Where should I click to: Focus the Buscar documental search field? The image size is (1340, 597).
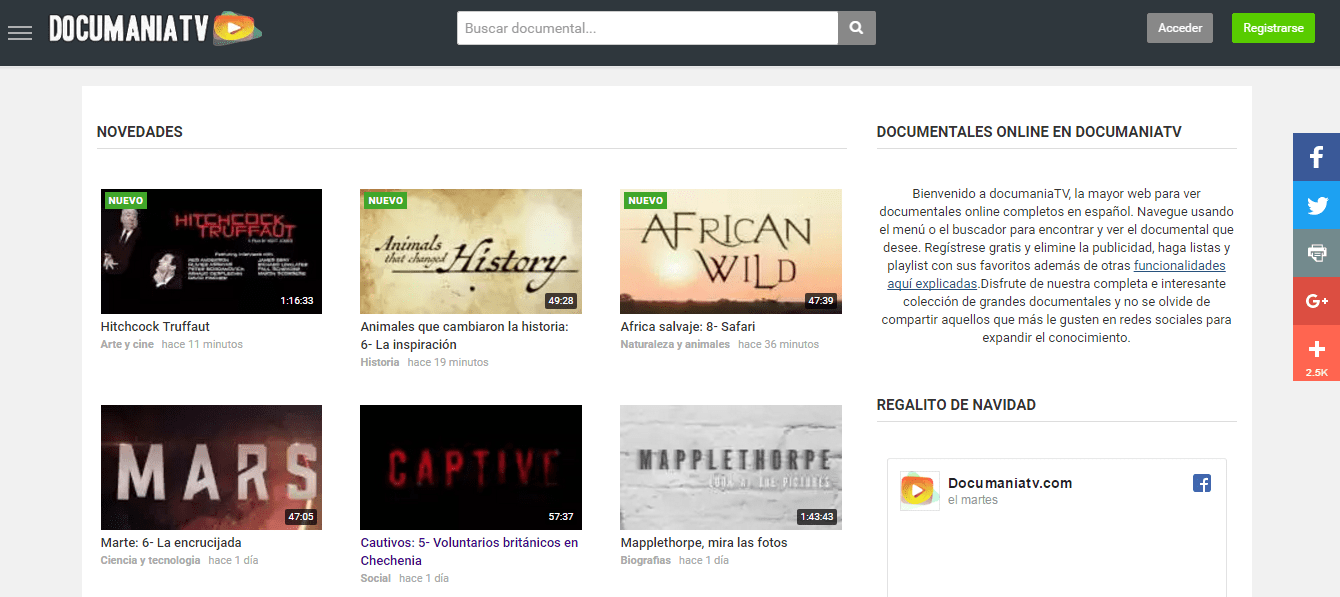pyautogui.click(x=647, y=28)
